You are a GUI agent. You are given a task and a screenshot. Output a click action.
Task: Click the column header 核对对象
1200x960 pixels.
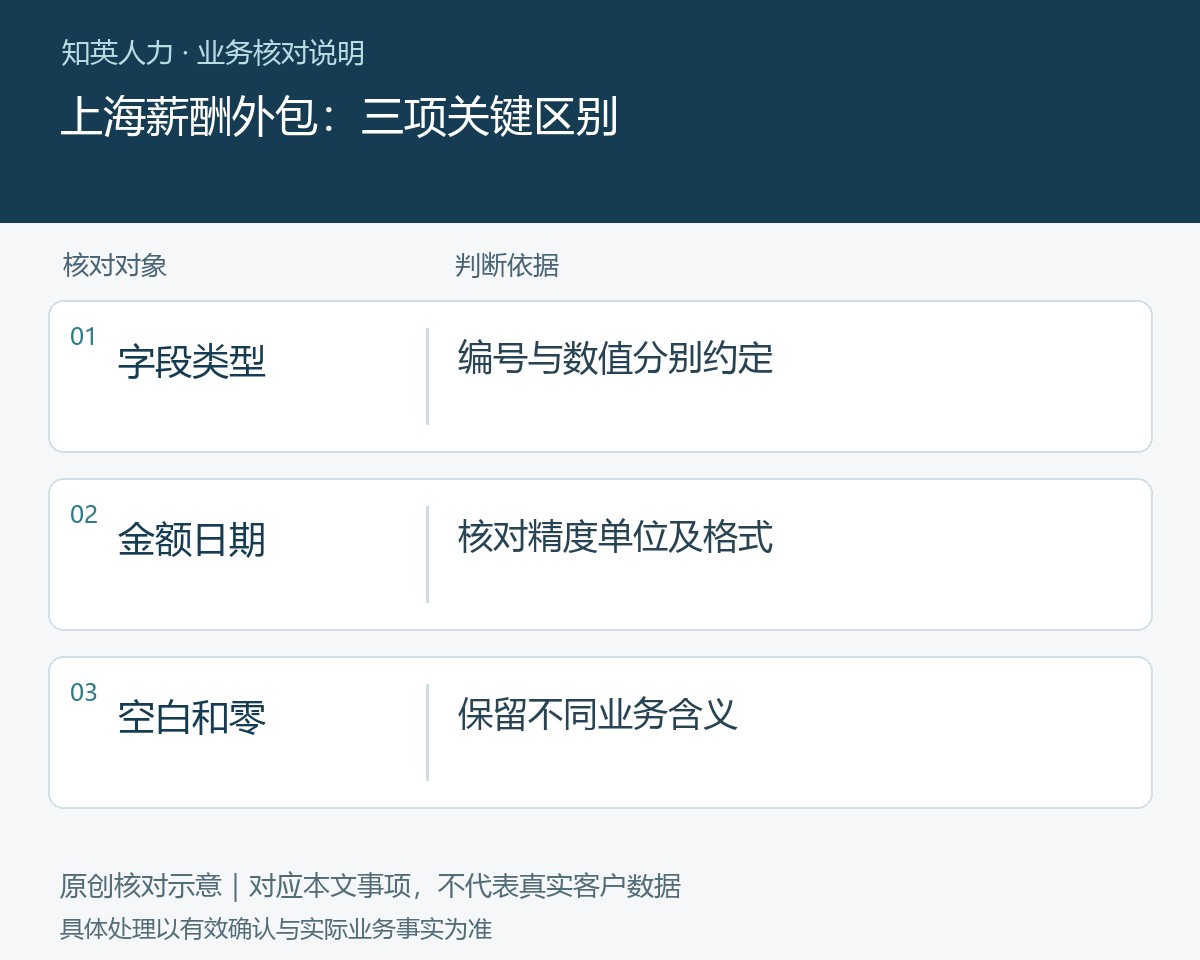pos(114,265)
